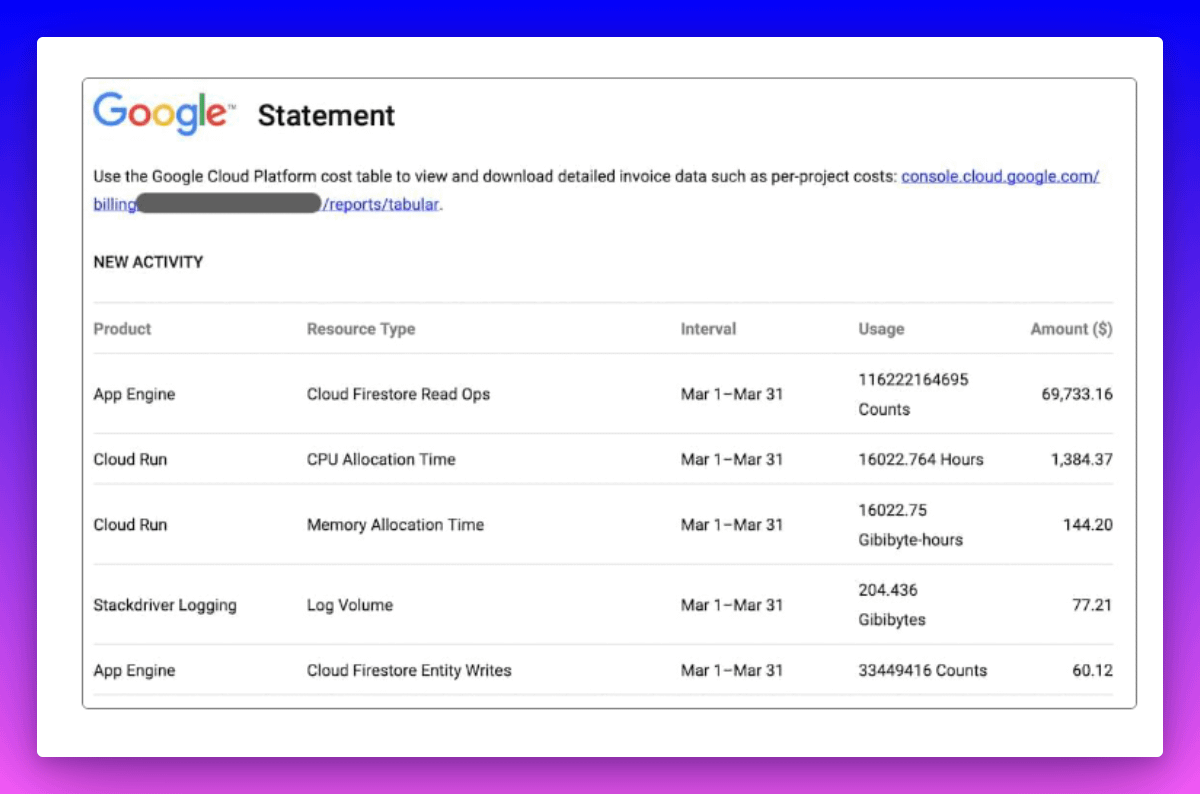1200x794 pixels.
Task: Click Cloud Firestore Entity Writes cell
Action: (409, 671)
